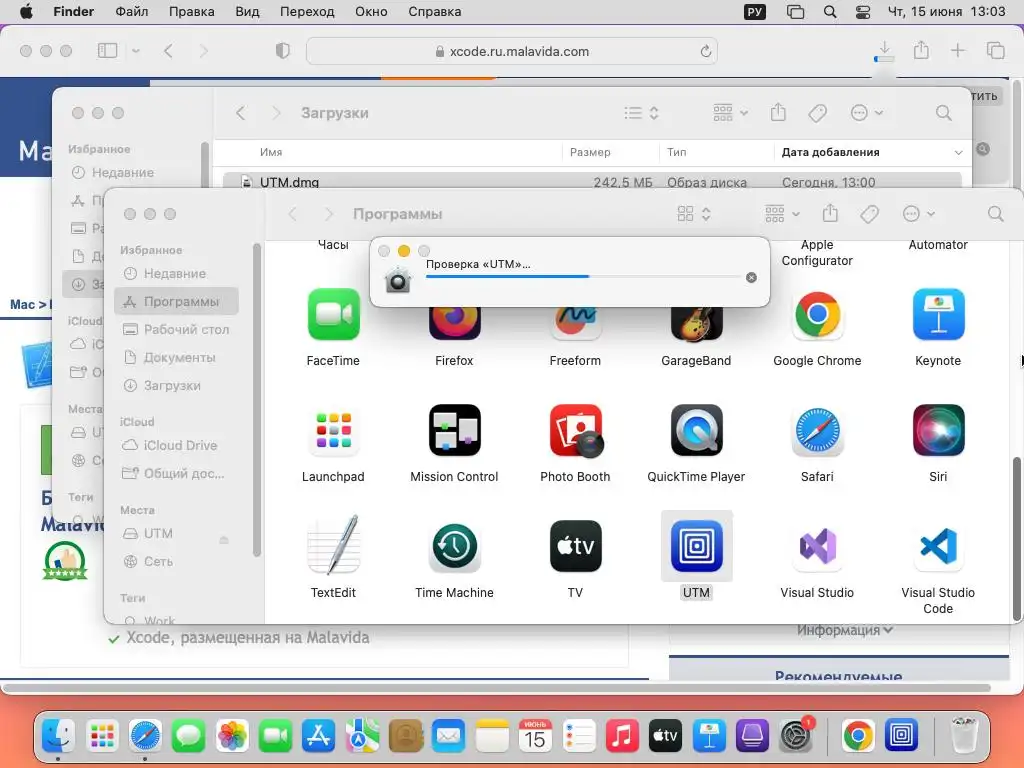Open Music app in the Dock
This screenshot has height=768, width=1024.
[622, 736]
